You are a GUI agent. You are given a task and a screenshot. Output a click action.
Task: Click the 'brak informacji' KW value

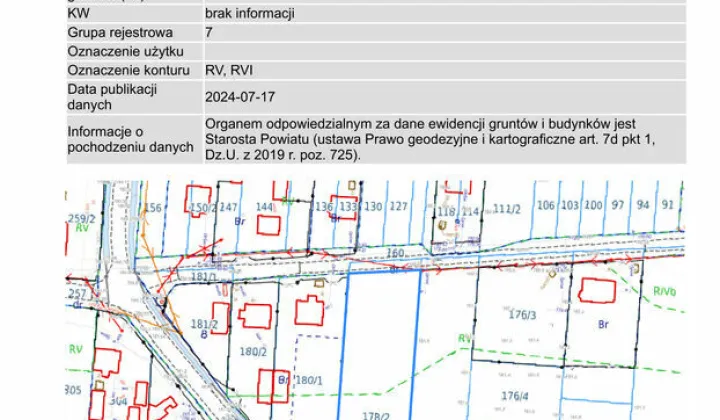(x=249, y=15)
